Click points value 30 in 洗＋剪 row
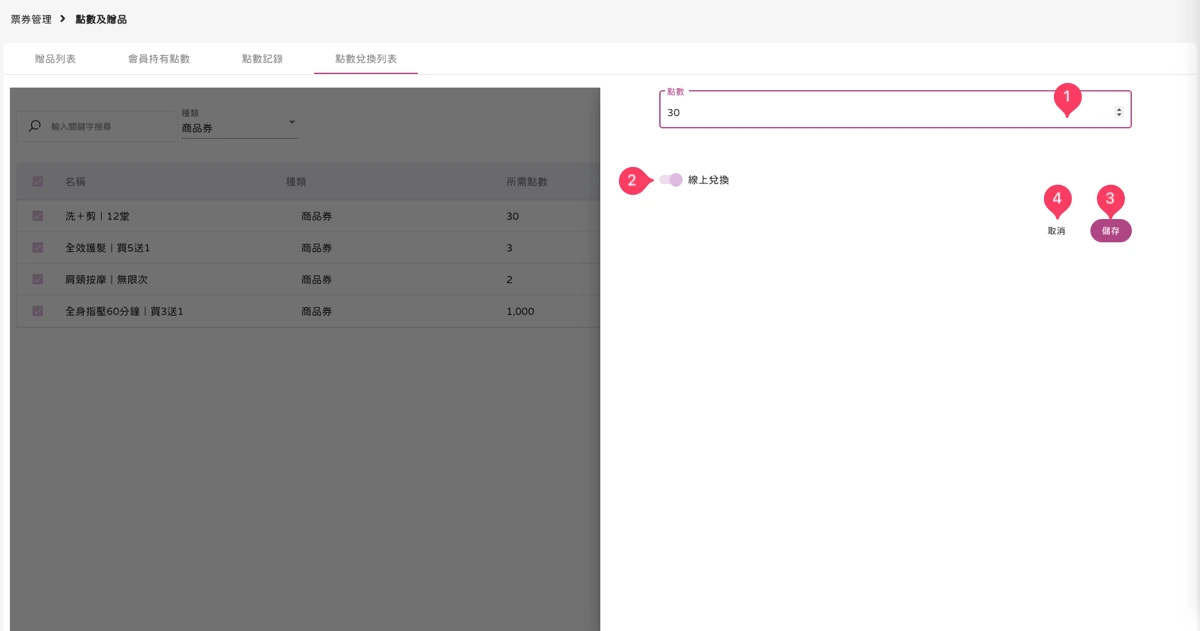 512,216
